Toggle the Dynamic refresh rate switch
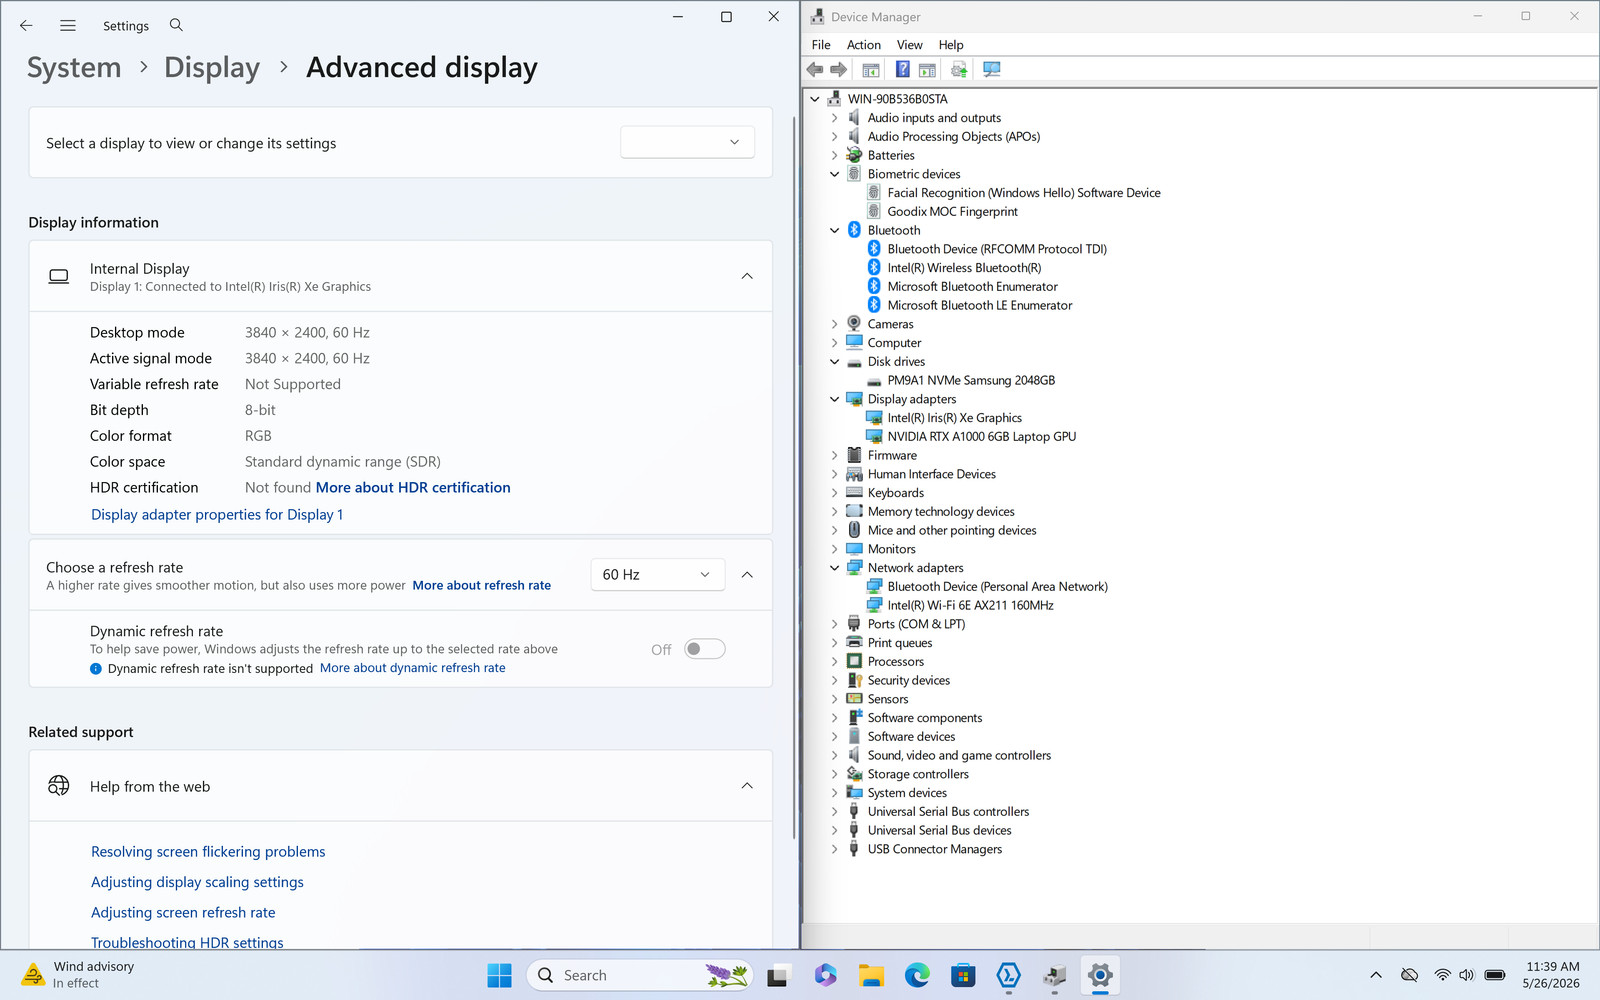Screen dimensions: 1600x1000 [704, 649]
